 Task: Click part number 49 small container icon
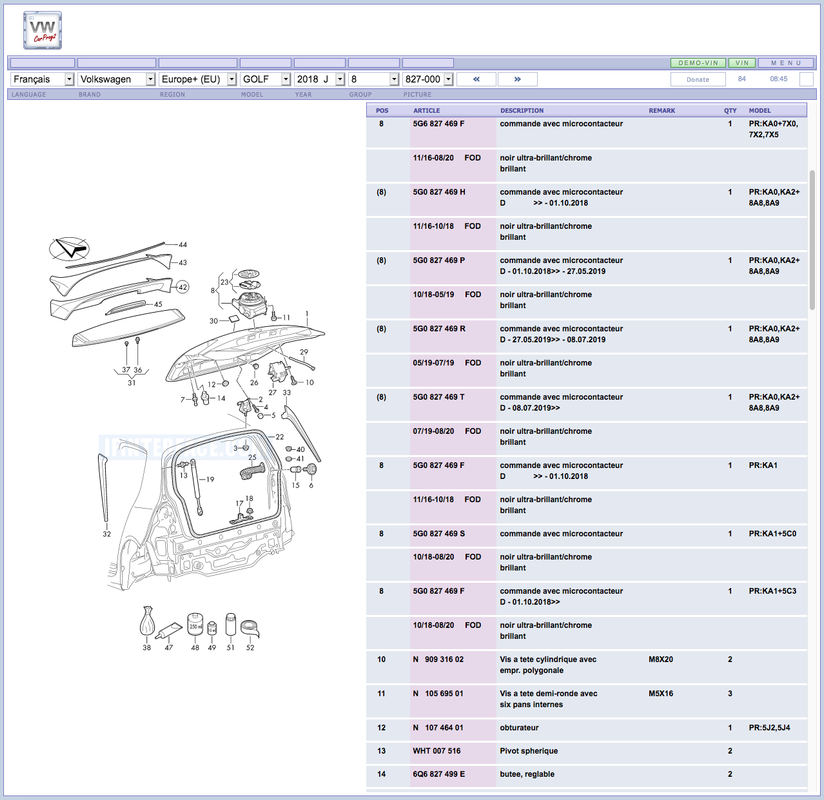click(x=212, y=629)
